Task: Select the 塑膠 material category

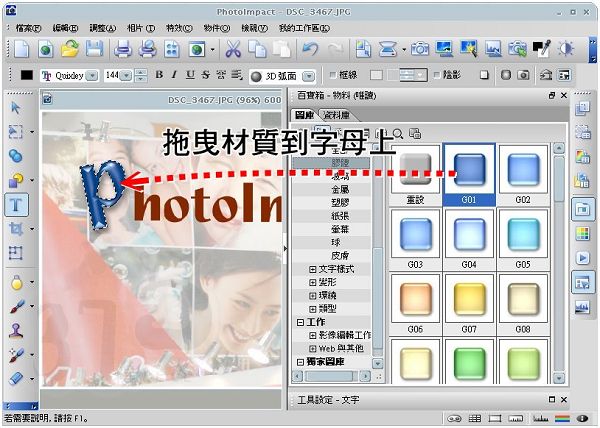Action: point(340,203)
